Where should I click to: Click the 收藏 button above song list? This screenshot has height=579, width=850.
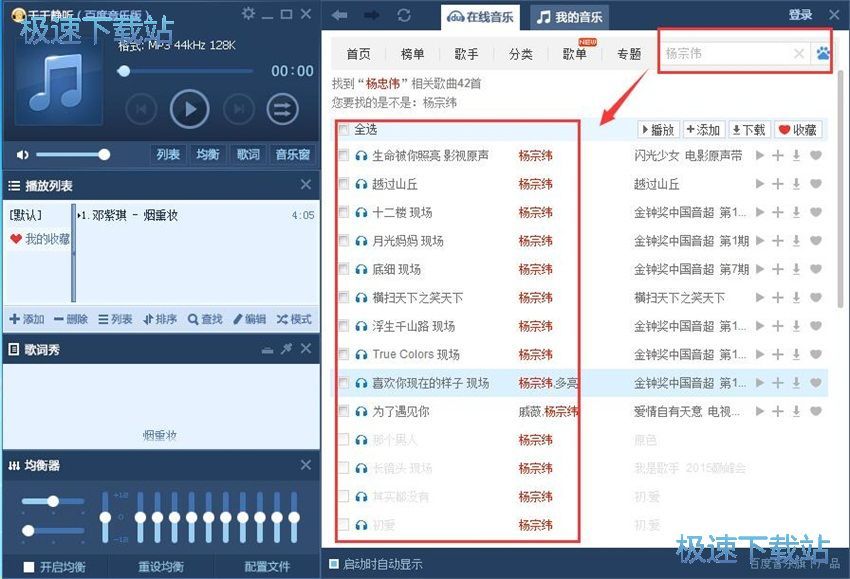797,130
